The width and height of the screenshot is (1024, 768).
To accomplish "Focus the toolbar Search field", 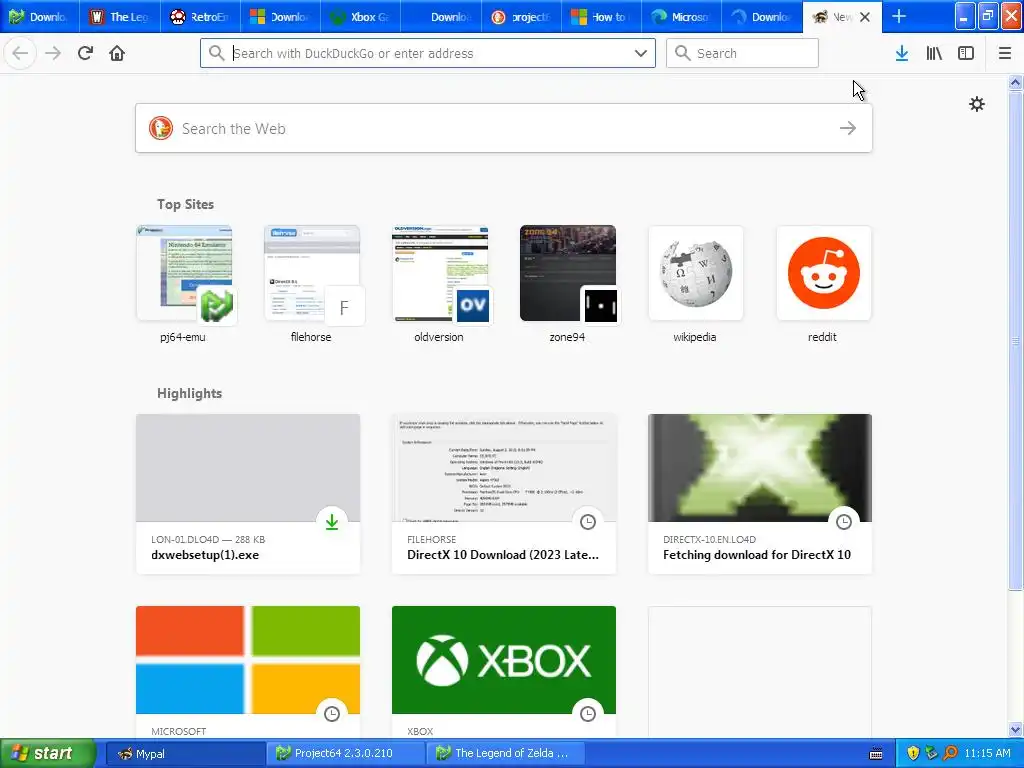I will 742,53.
